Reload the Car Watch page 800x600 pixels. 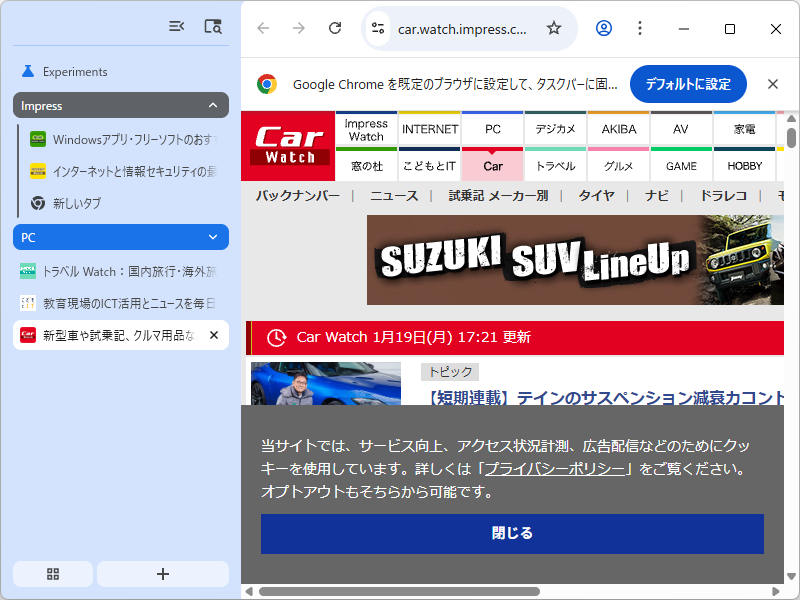pyautogui.click(x=335, y=29)
